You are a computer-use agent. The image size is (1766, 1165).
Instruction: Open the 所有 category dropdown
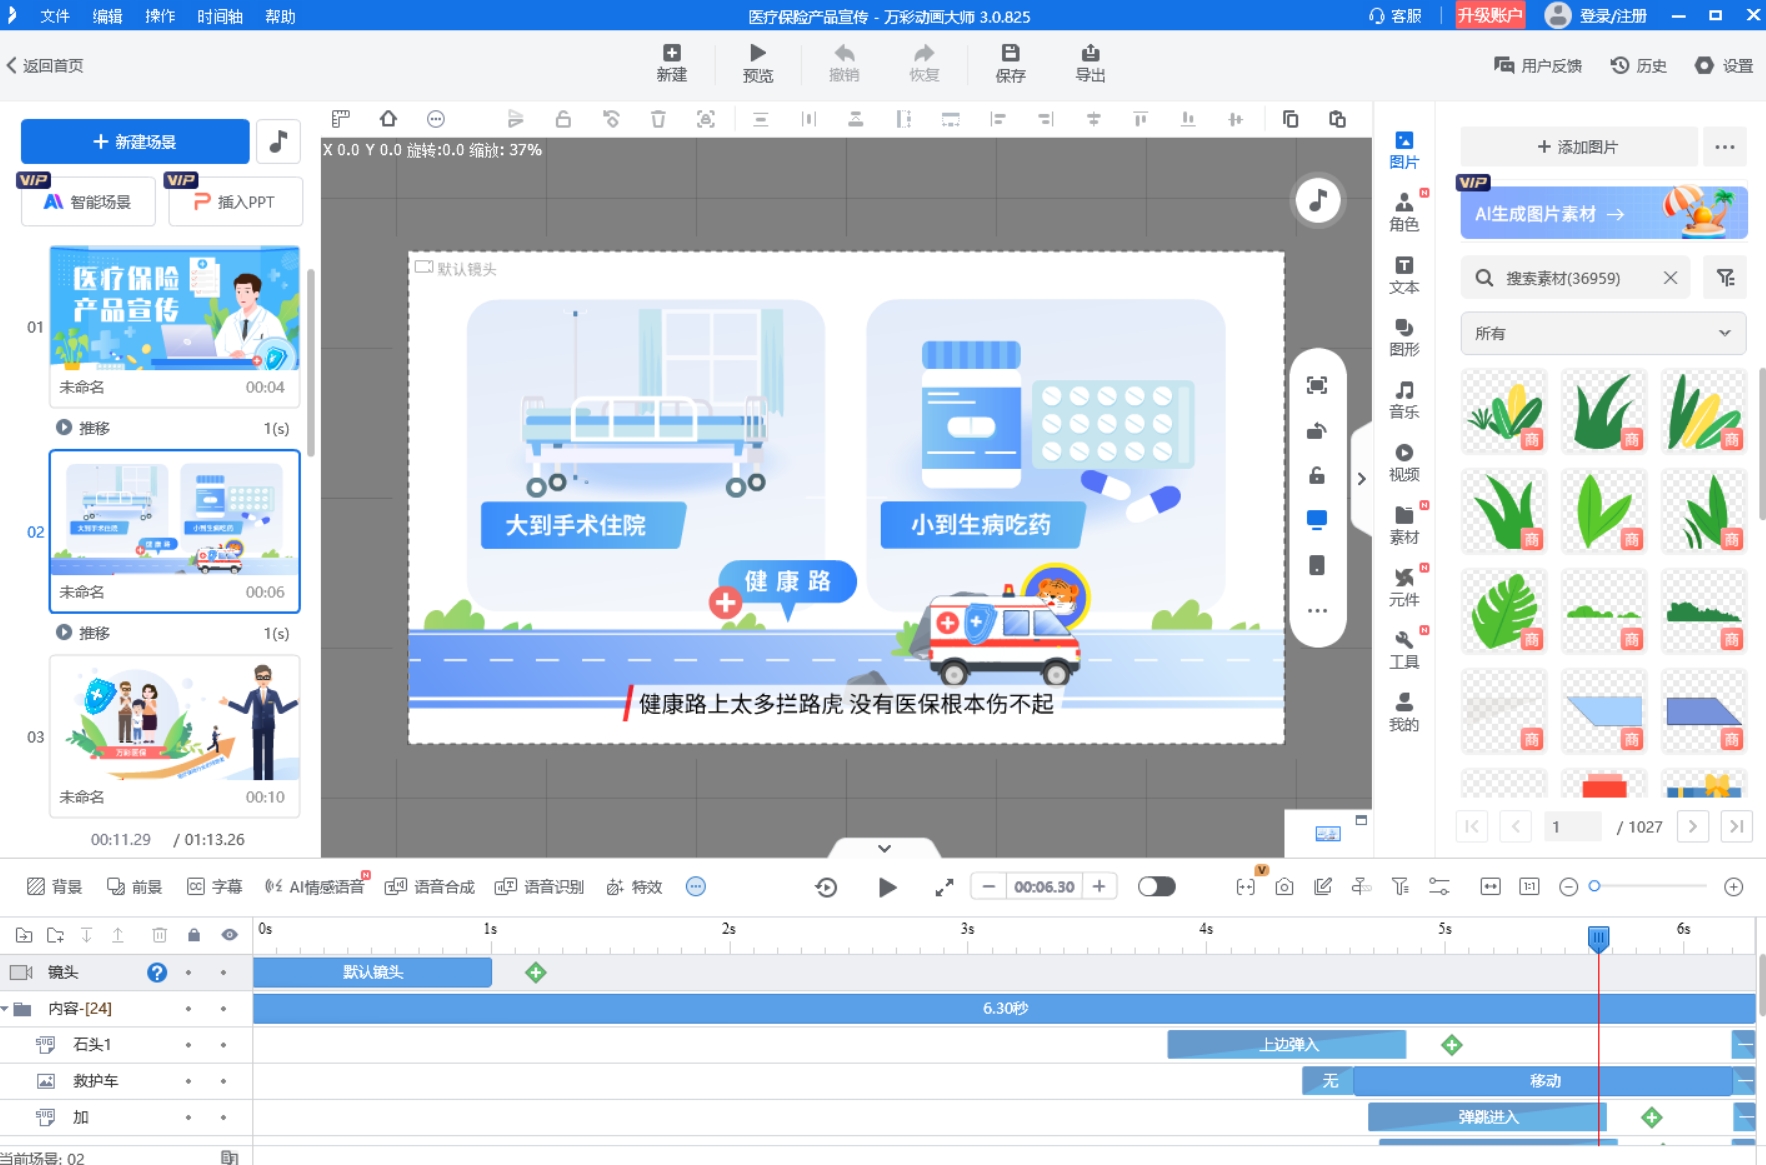(x=1602, y=333)
